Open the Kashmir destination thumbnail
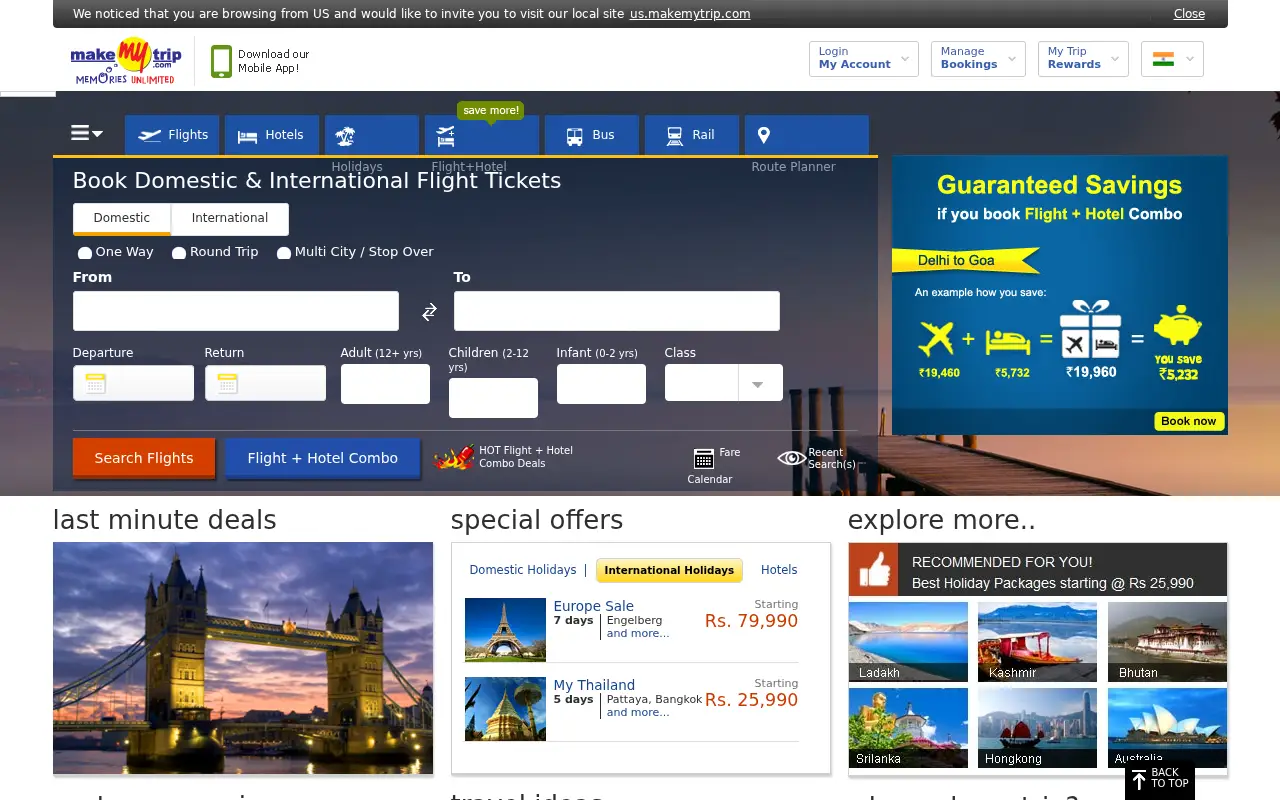 click(1037, 642)
